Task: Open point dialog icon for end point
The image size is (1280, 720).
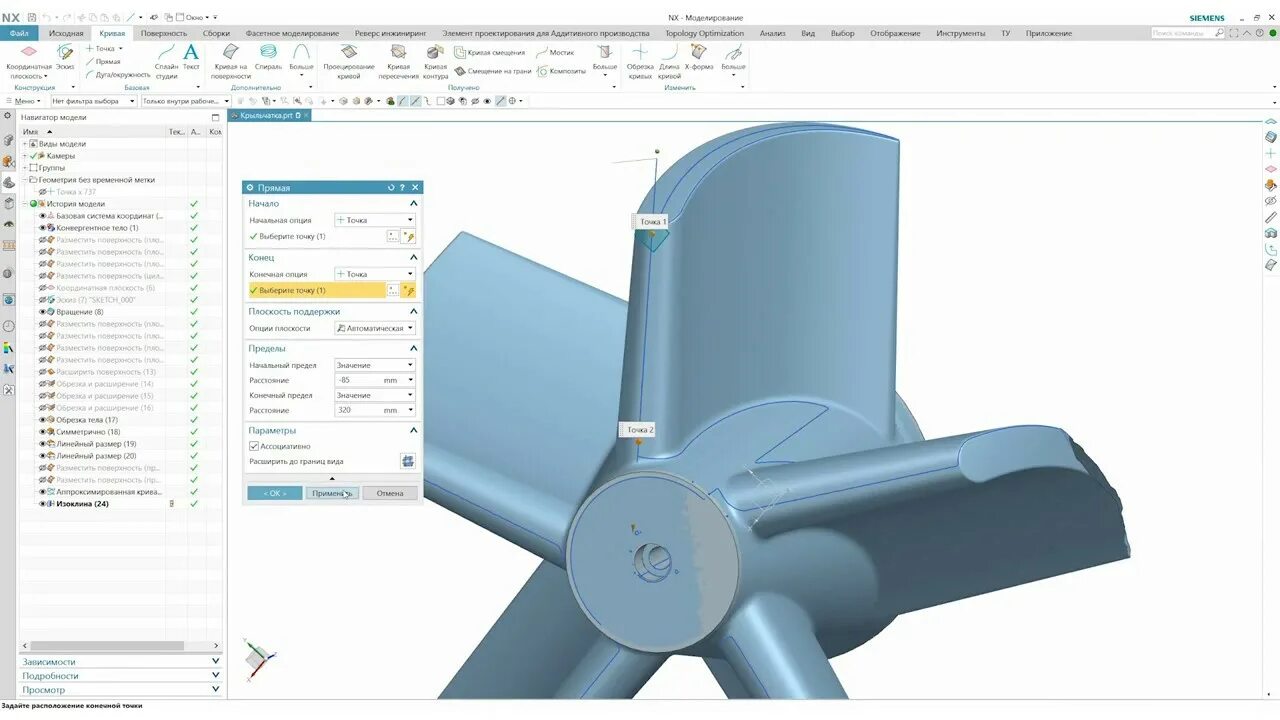Action: click(393, 290)
